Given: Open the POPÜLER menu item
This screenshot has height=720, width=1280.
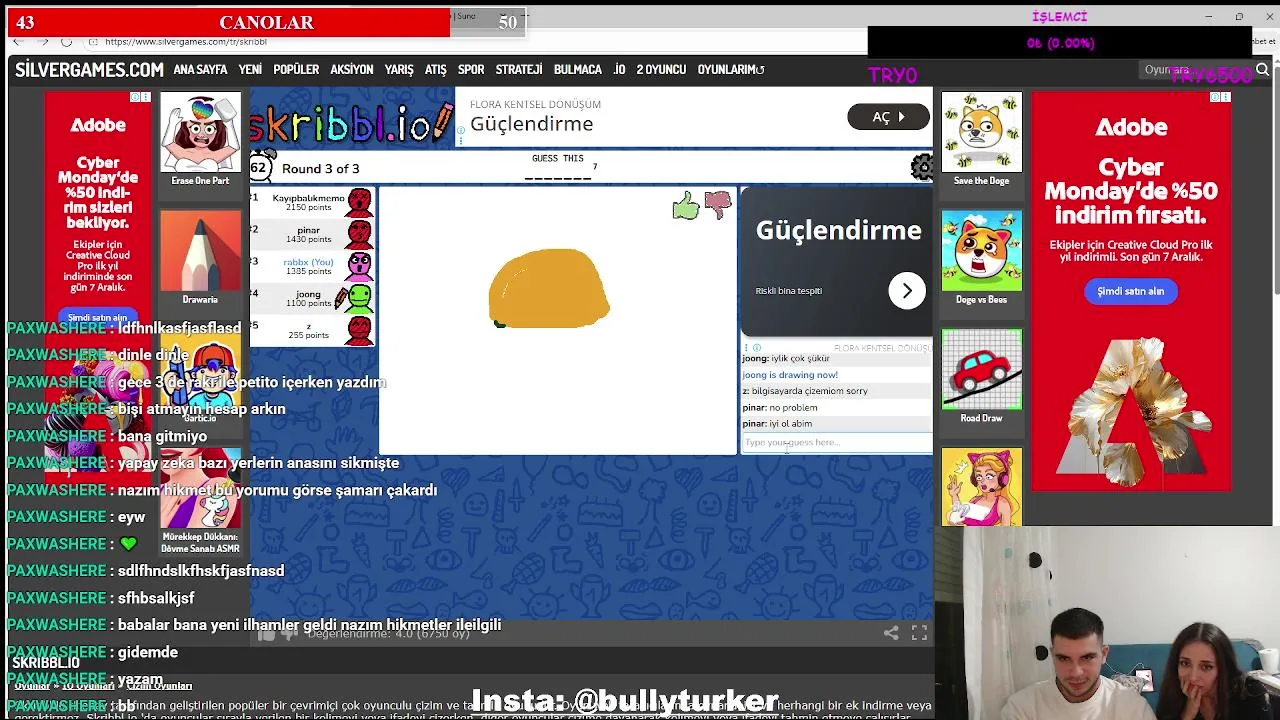Looking at the screenshot, I should [x=296, y=70].
